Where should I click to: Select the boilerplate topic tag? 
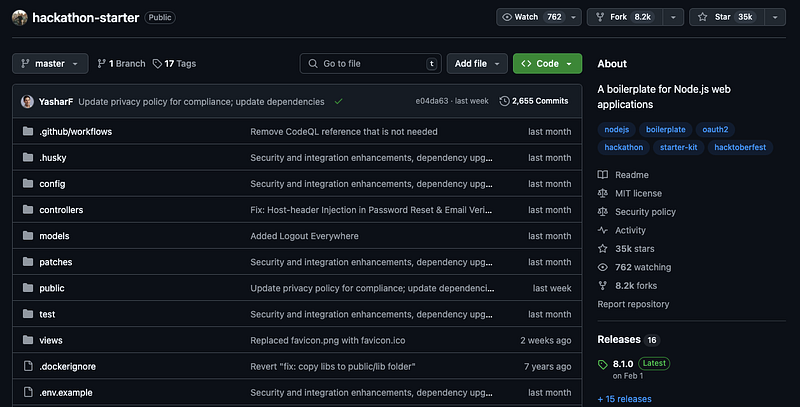(665, 130)
